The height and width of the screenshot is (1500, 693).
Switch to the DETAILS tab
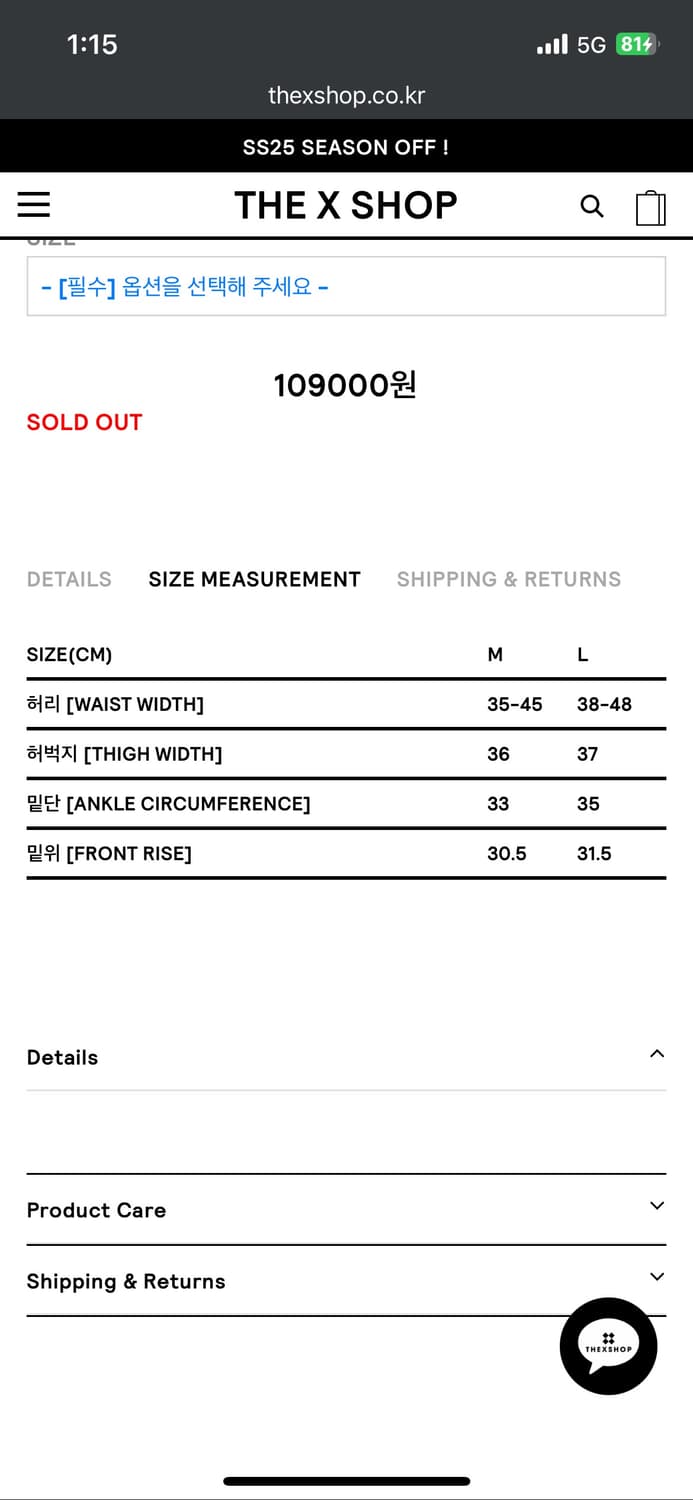click(x=69, y=579)
